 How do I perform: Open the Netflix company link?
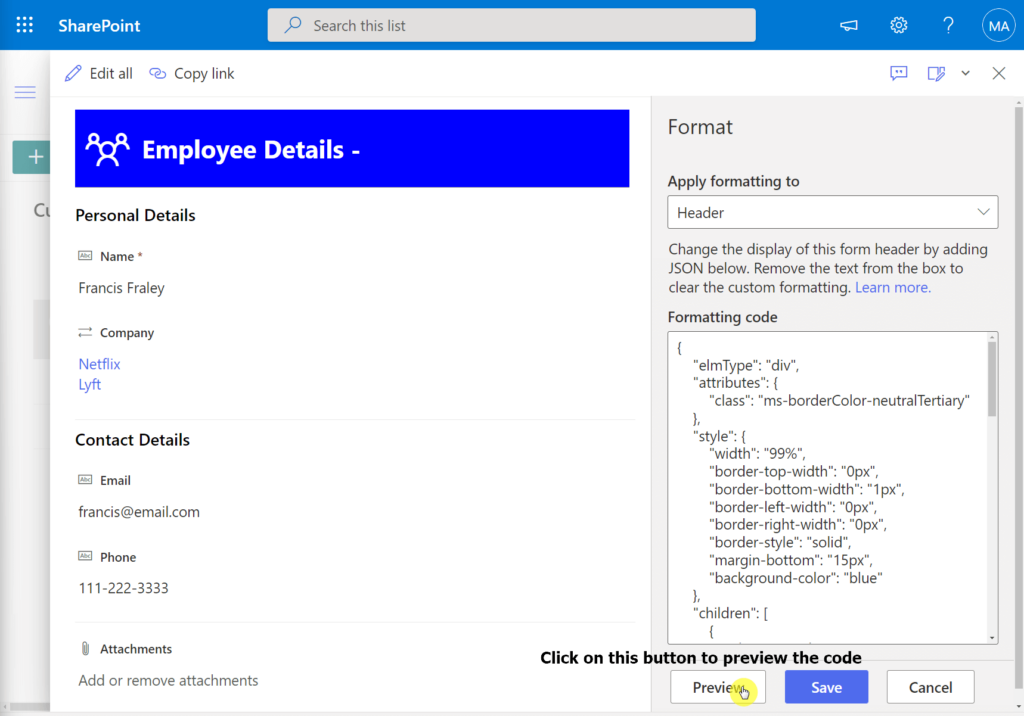click(99, 364)
